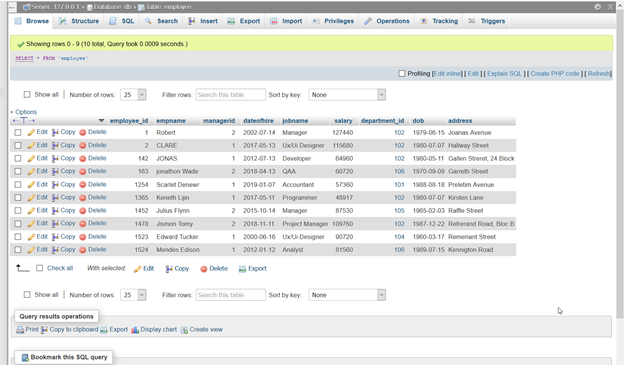This screenshot has height=365, width=624.
Task: Open the Privileges tab
Action: tap(333, 21)
